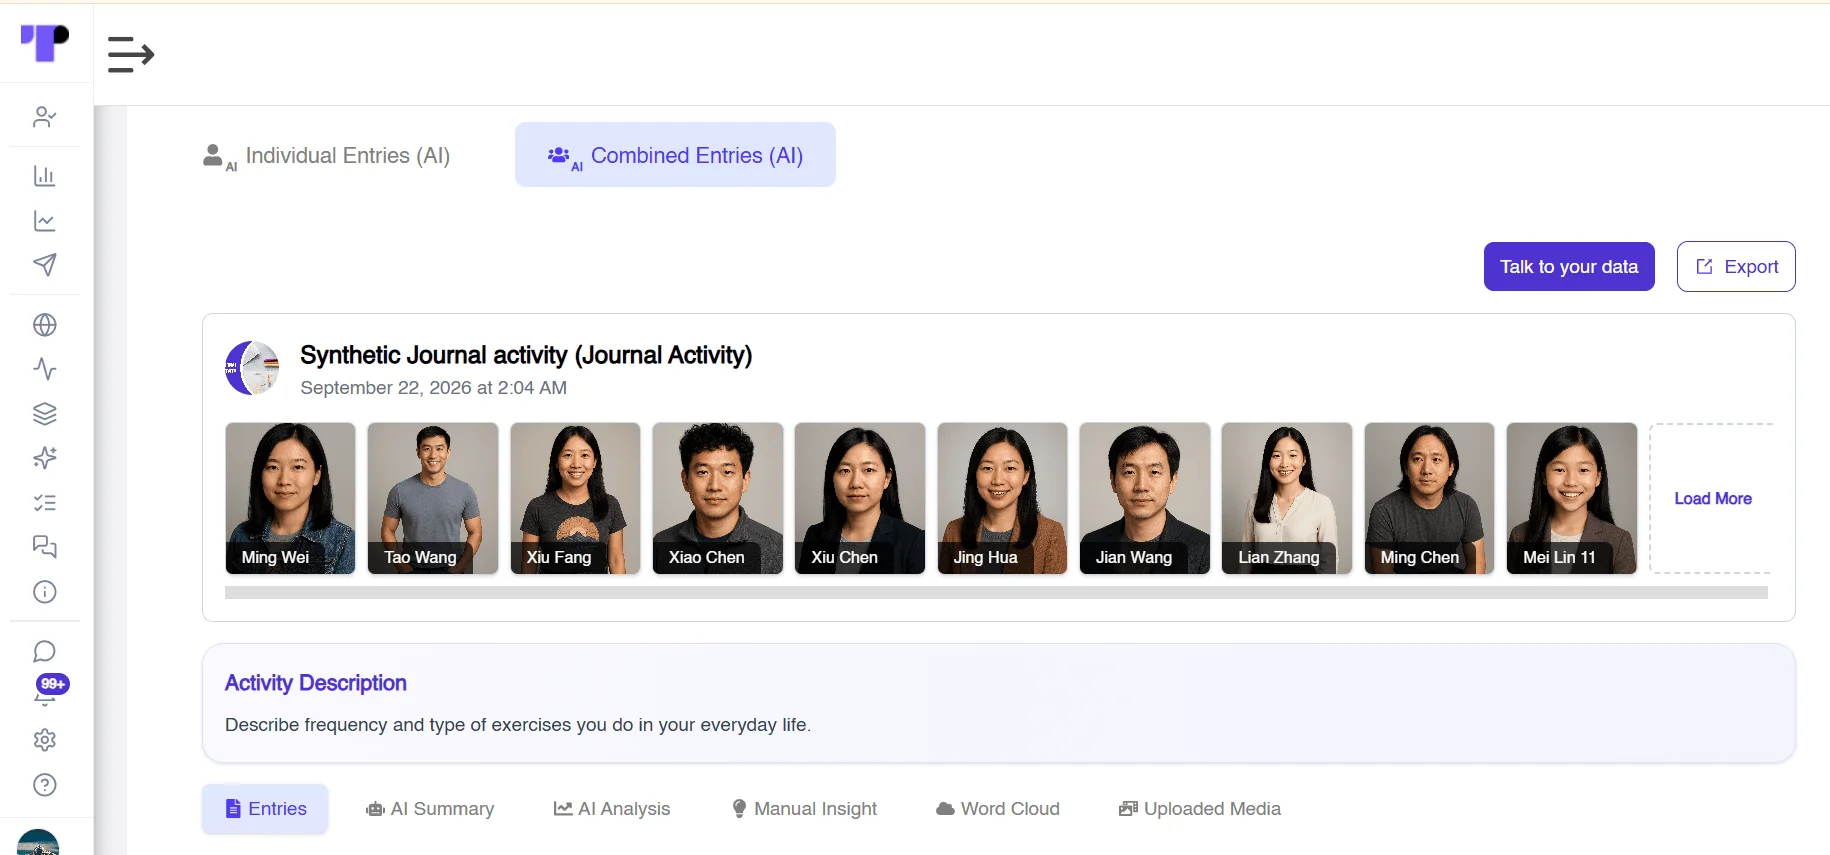Open the settings gear icon

pos(45,740)
